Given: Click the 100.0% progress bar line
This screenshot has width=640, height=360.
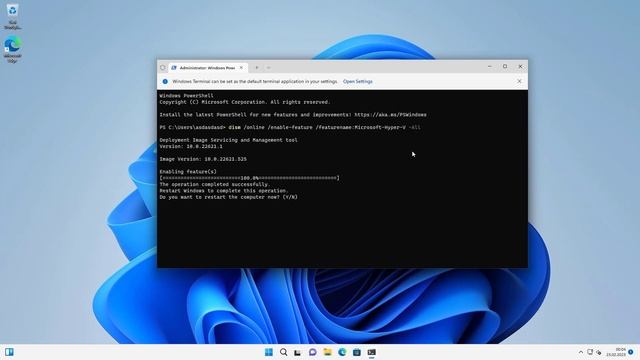Looking at the screenshot, I should tap(249, 178).
